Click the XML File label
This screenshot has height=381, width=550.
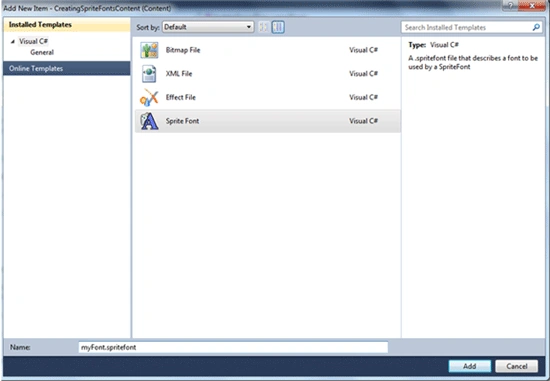tap(179, 74)
